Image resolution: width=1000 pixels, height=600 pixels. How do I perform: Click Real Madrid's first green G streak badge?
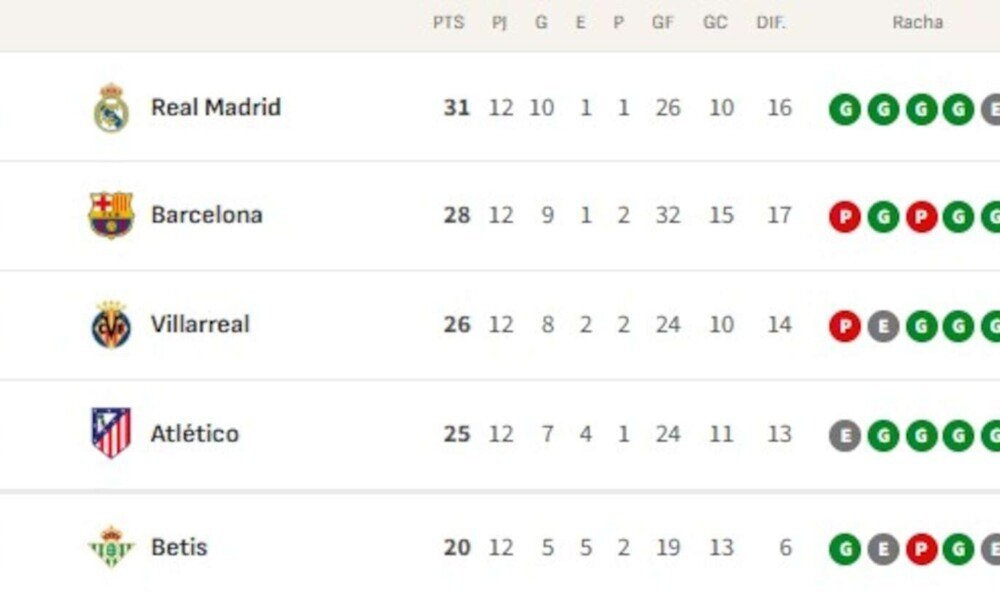[845, 109]
